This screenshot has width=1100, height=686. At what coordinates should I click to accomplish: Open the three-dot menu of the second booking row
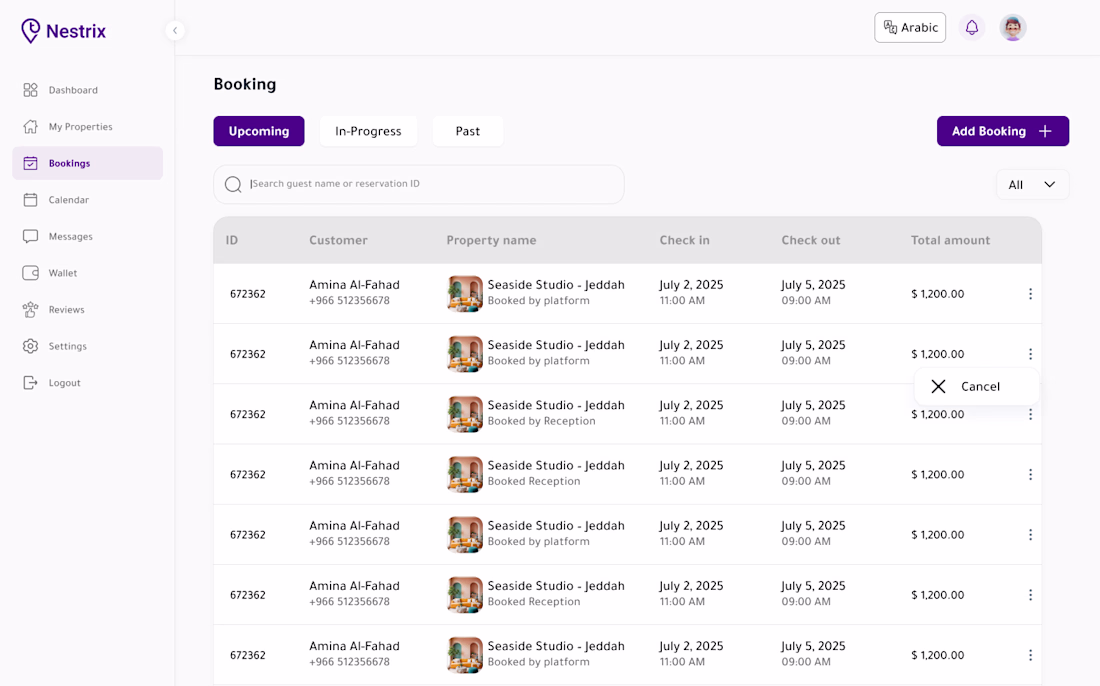[x=1030, y=354]
